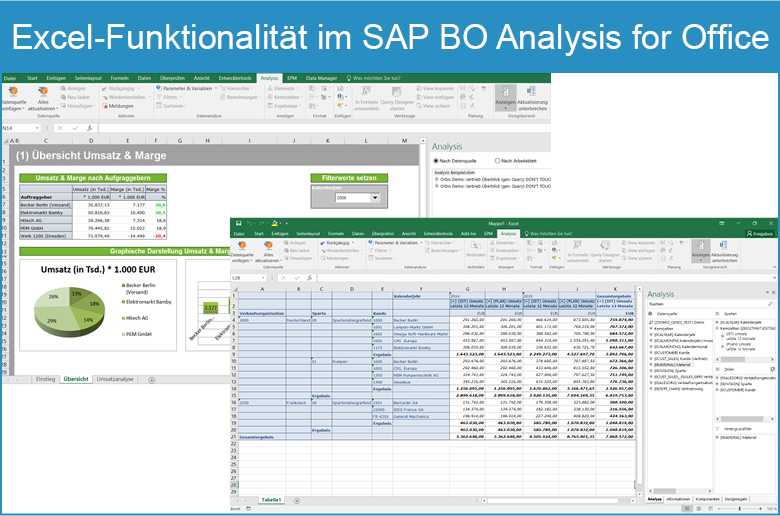The width and height of the screenshot is (780, 516).
Task: Click Aktualisierung unterbrechen in front window
Action: pyautogui.click(x=724, y=251)
